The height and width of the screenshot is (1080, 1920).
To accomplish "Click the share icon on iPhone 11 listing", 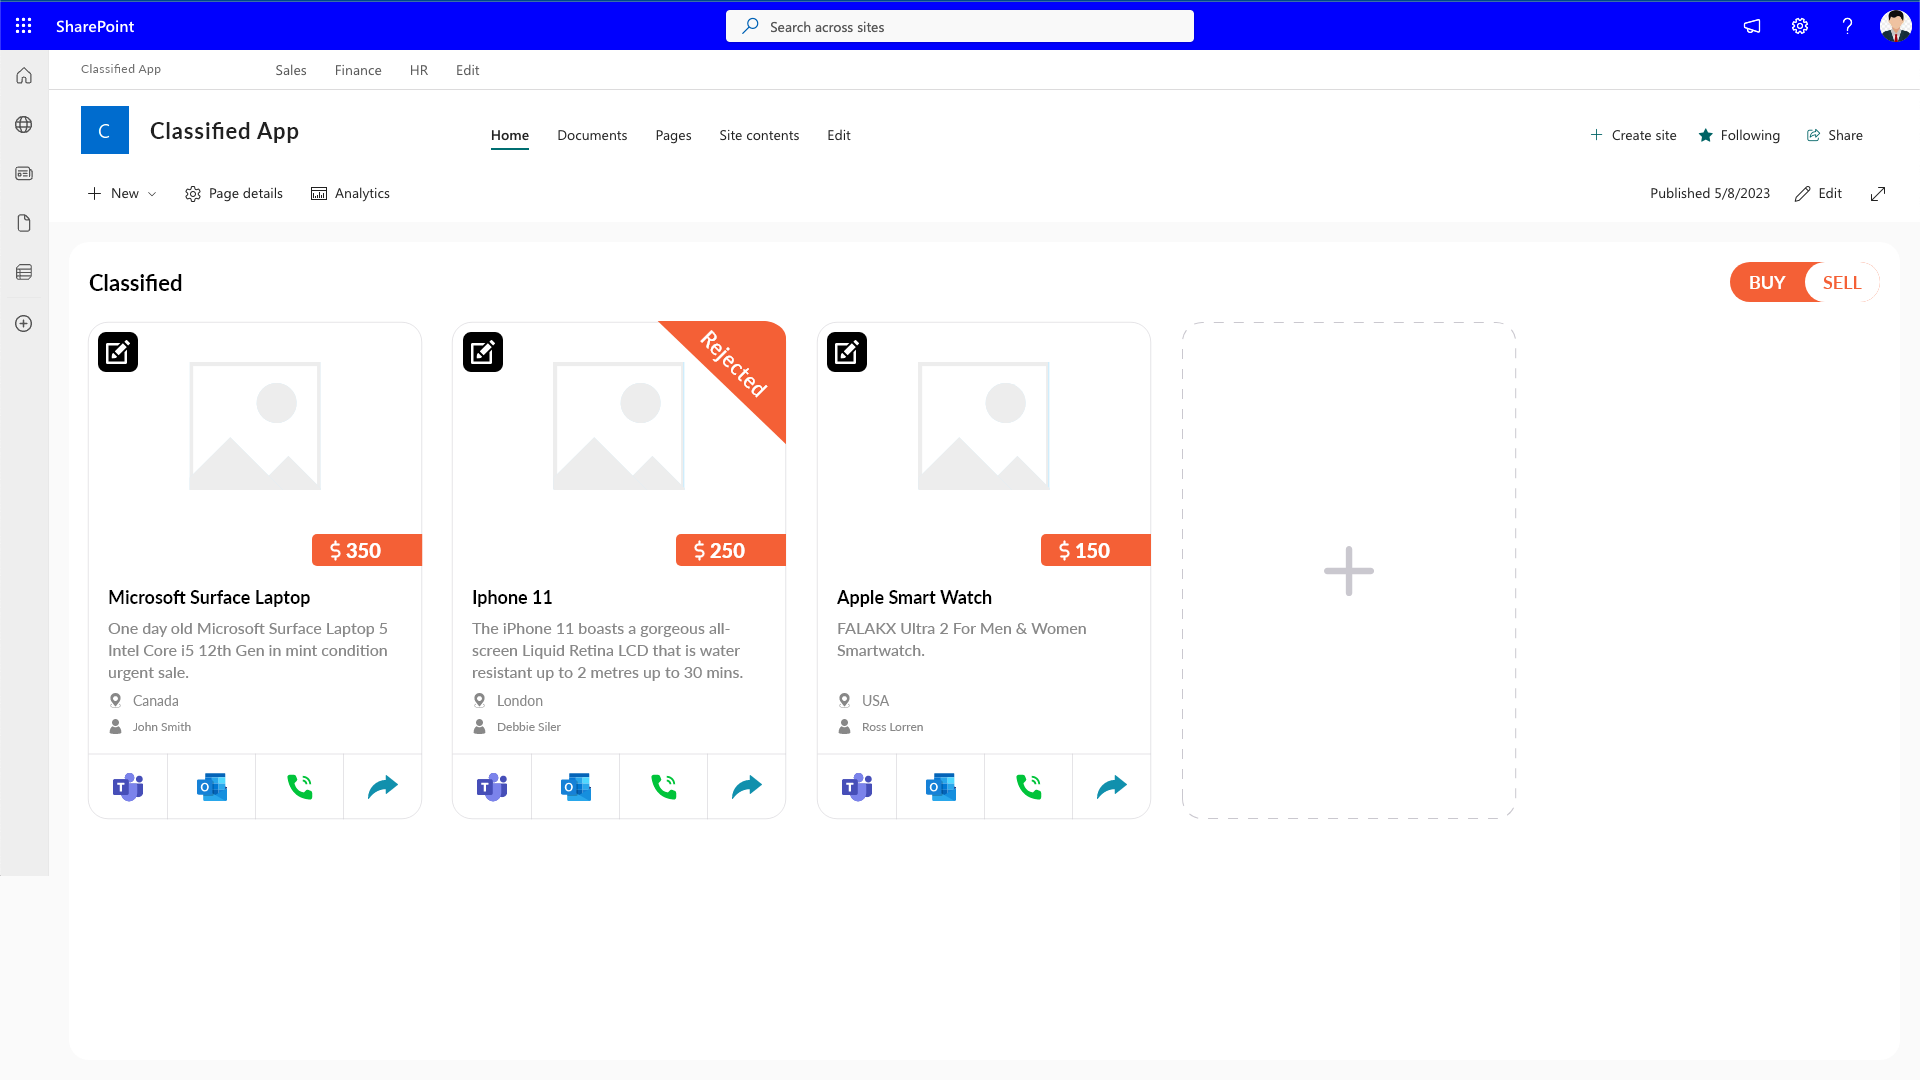I will (745, 786).
